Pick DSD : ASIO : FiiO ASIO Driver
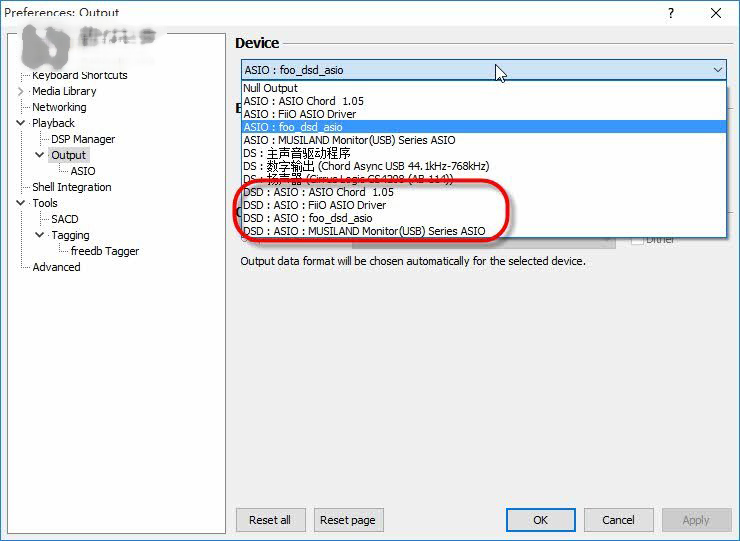Viewport: 740px width, 541px height. tap(314, 205)
